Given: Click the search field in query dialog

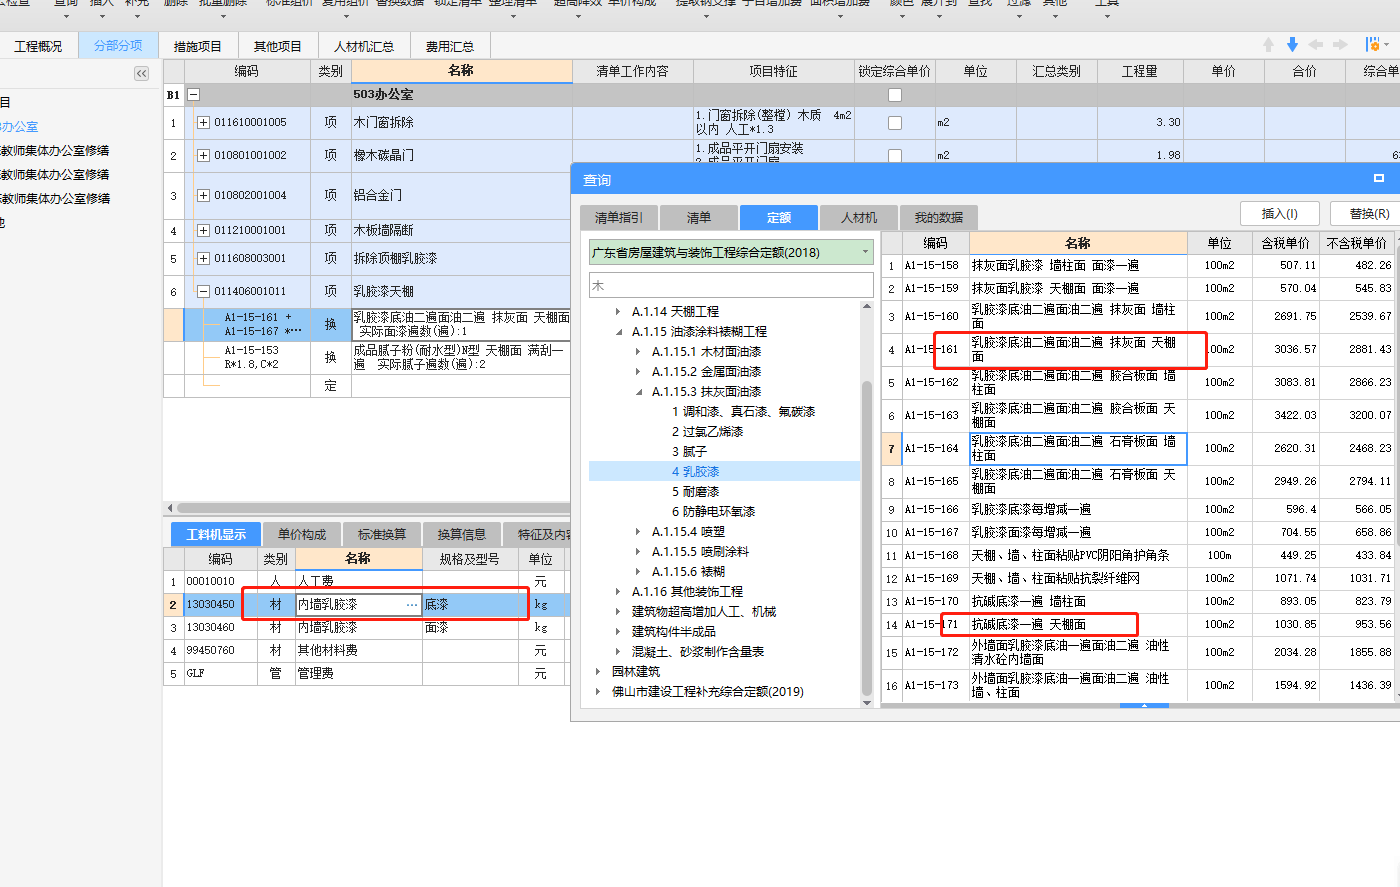Looking at the screenshot, I should pyautogui.click(x=731, y=285).
